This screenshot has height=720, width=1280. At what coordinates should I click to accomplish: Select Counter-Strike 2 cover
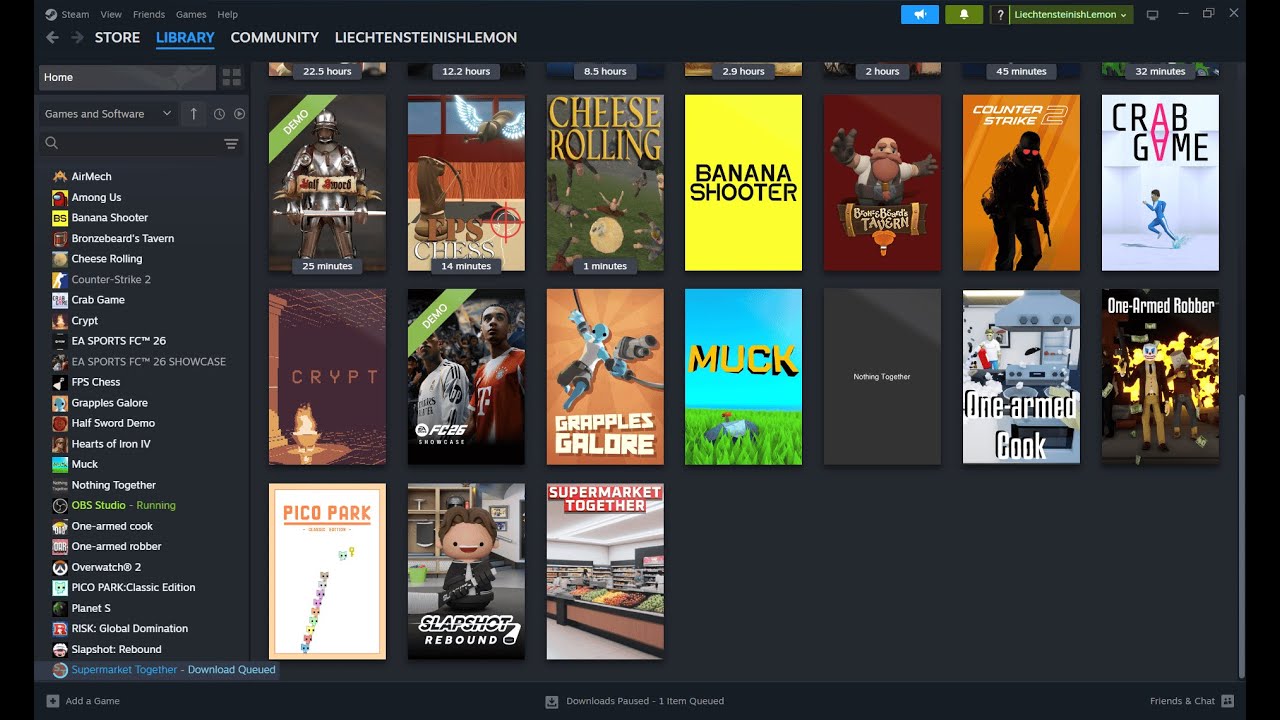pos(1021,183)
